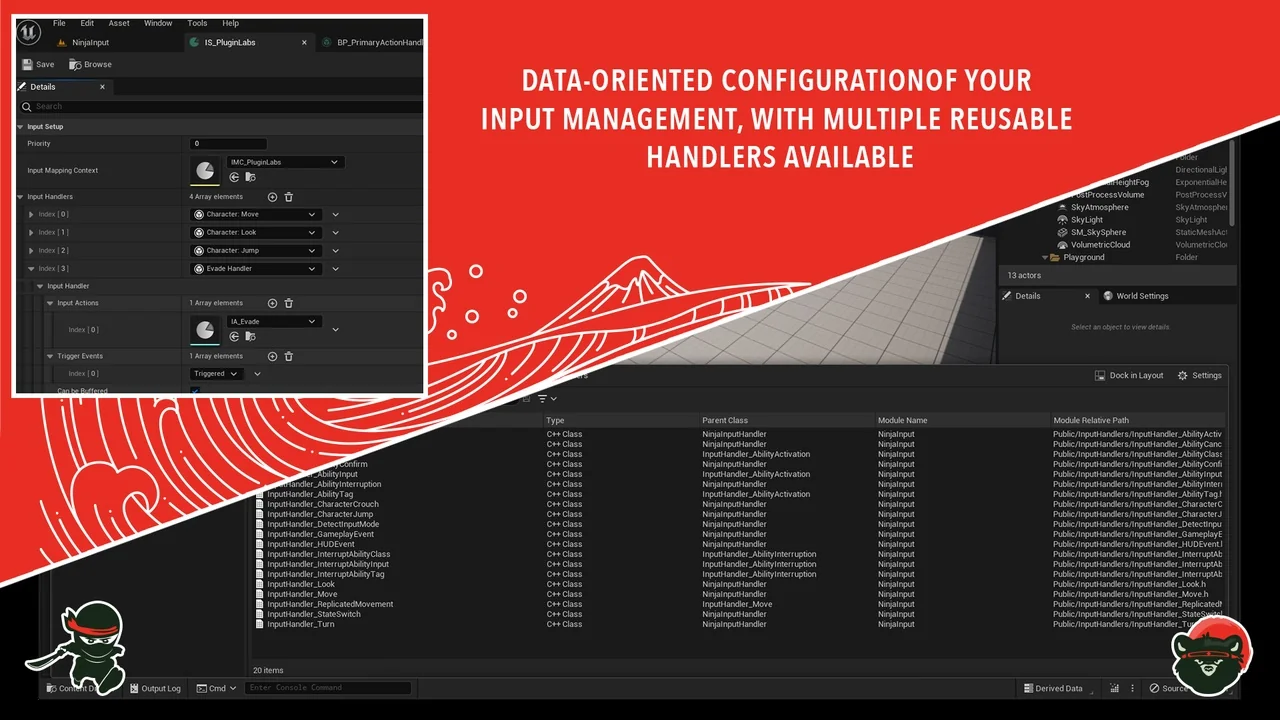Open the Triggered trigger event dropdown
This screenshot has width=1280, height=720.
tap(216, 373)
